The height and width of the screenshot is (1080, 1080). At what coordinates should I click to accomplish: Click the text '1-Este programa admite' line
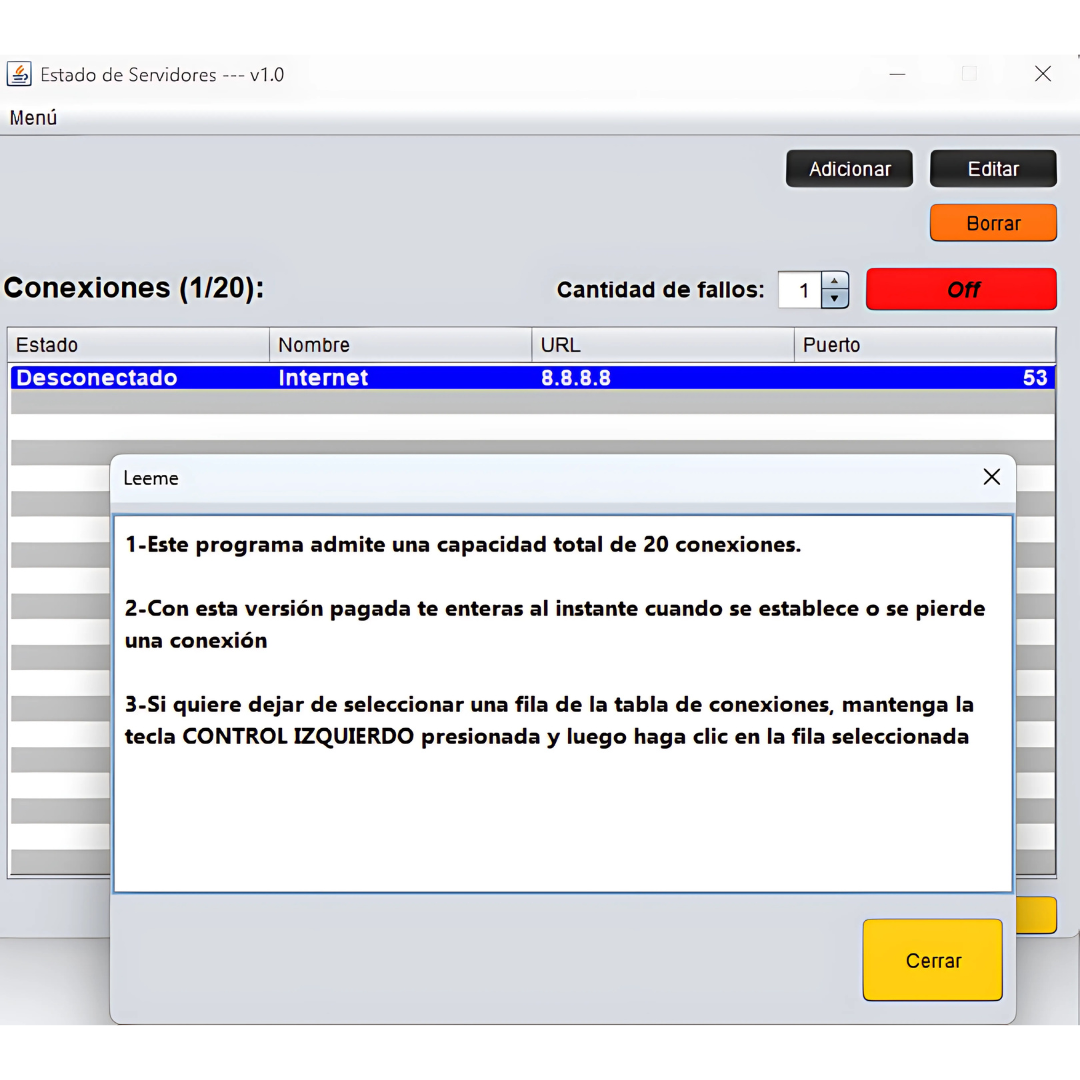click(463, 544)
